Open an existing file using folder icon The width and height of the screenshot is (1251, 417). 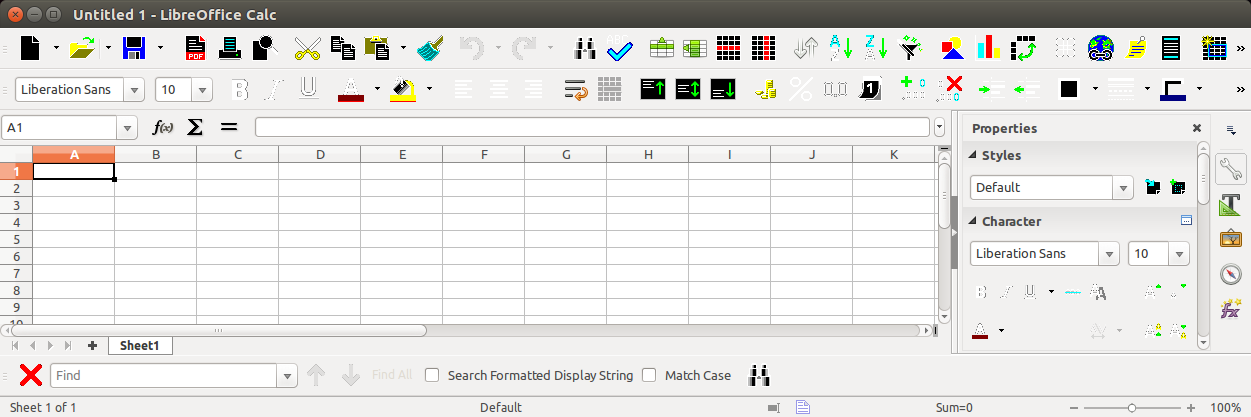[x=82, y=48]
